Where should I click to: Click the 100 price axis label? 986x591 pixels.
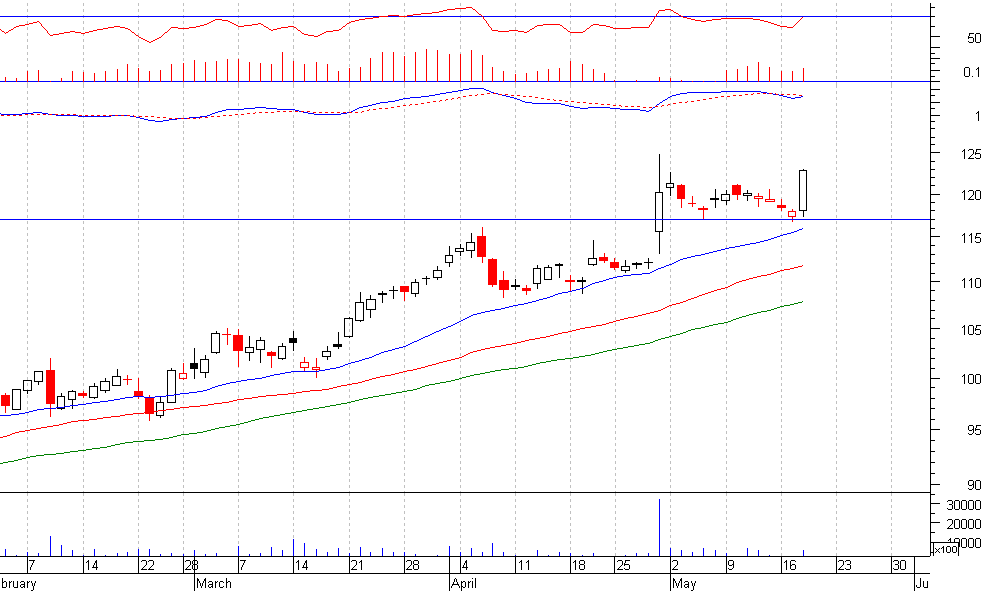point(972,378)
